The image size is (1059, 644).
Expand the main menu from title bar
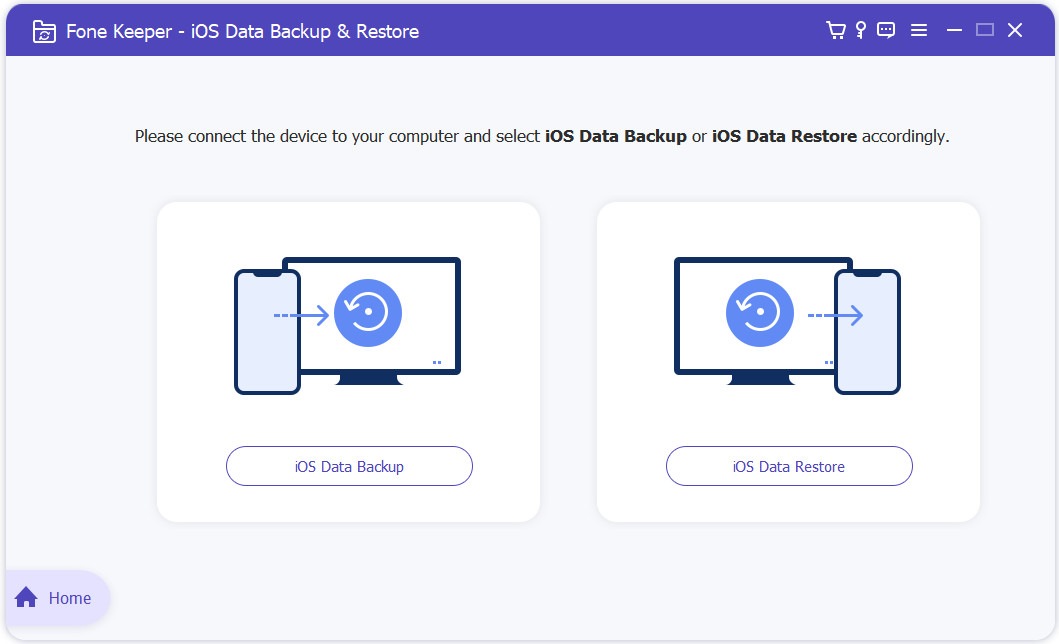point(919,30)
